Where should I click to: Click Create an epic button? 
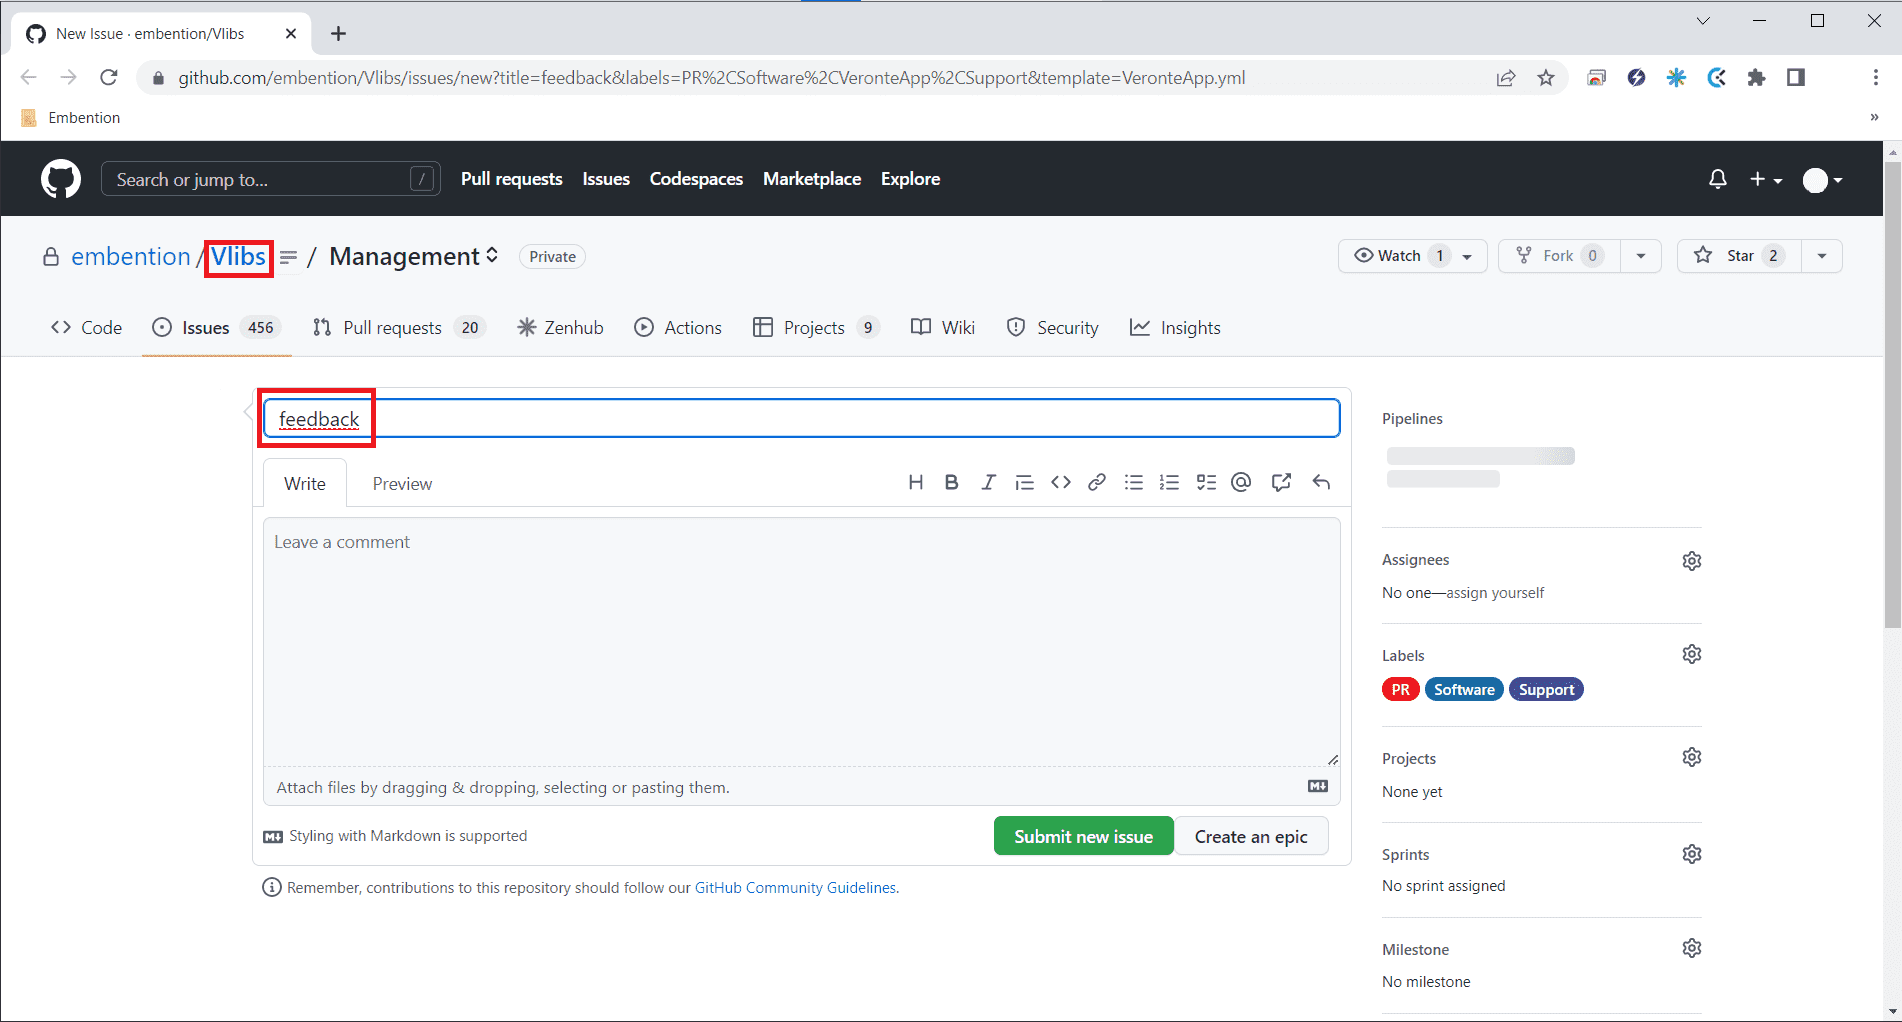[1251, 836]
